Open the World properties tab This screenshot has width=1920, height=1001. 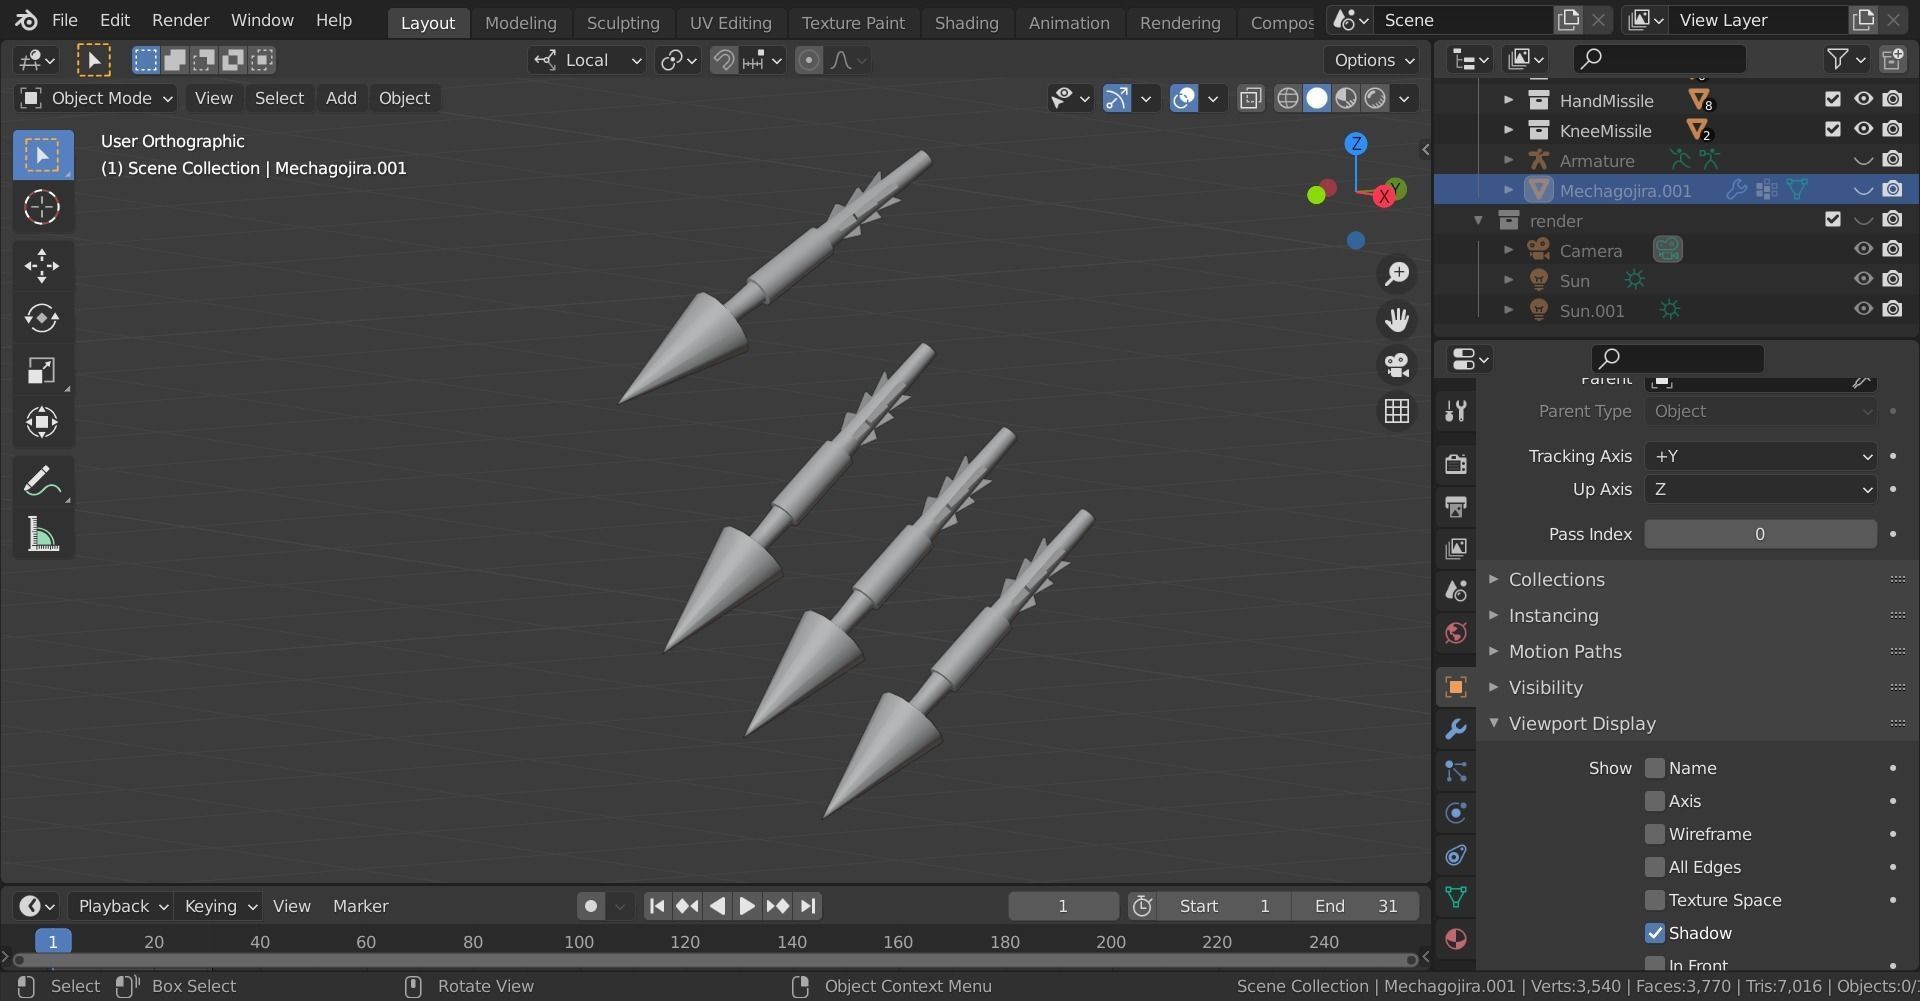(1456, 632)
